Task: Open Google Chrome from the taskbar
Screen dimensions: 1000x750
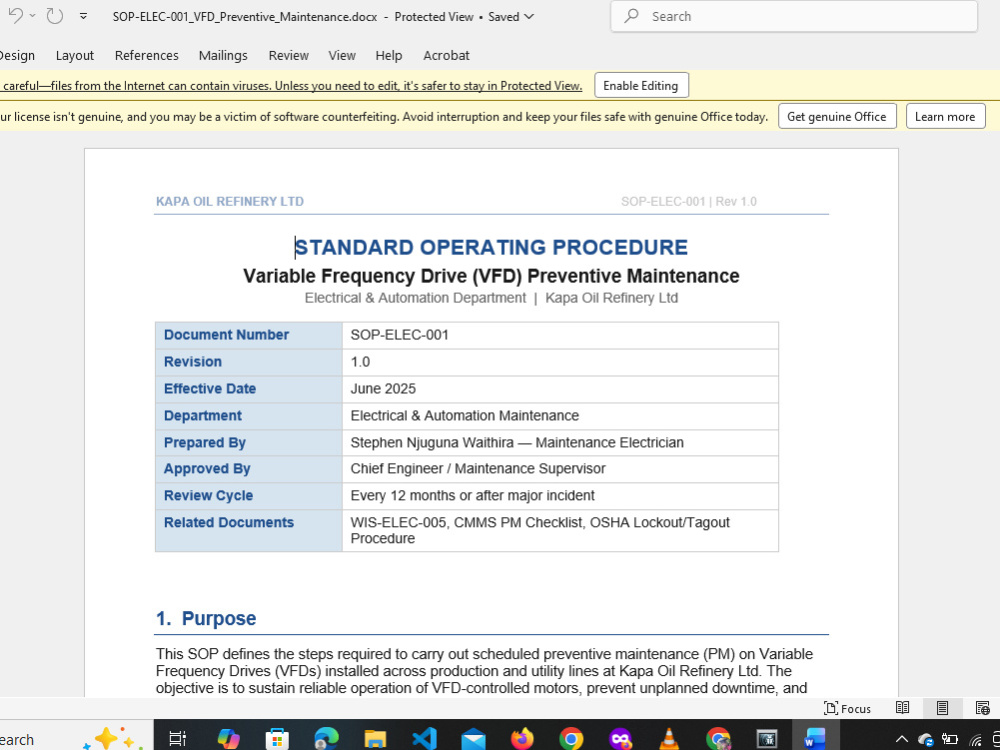Action: click(571, 739)
